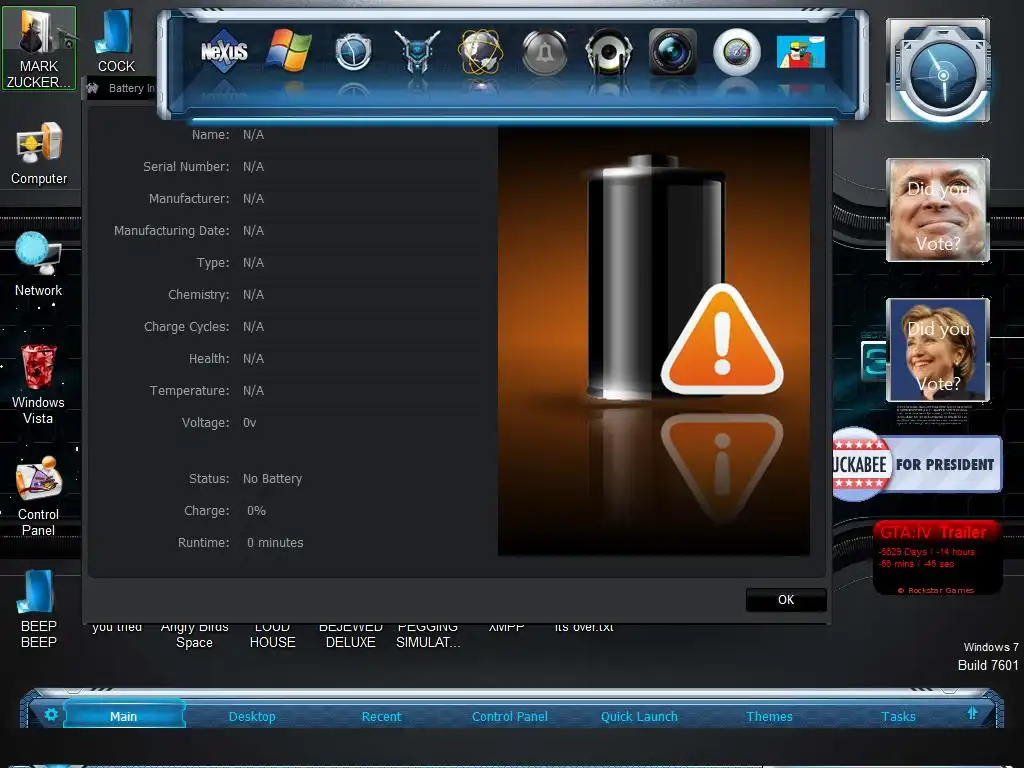Click OK in the battery information dialog
The height and width of the screenshot is (768, 1024).
point(786,600)
